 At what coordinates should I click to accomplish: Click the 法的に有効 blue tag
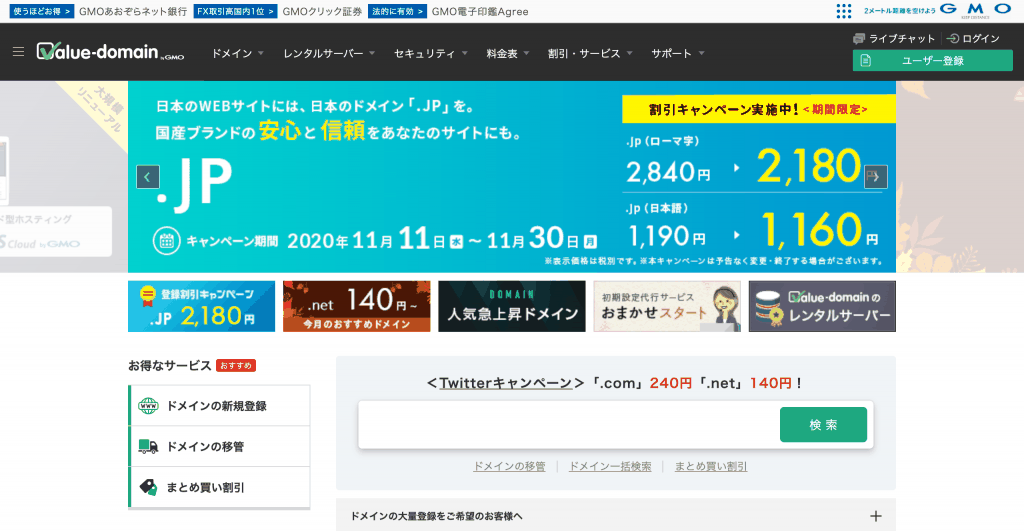(x=397, y=11)
